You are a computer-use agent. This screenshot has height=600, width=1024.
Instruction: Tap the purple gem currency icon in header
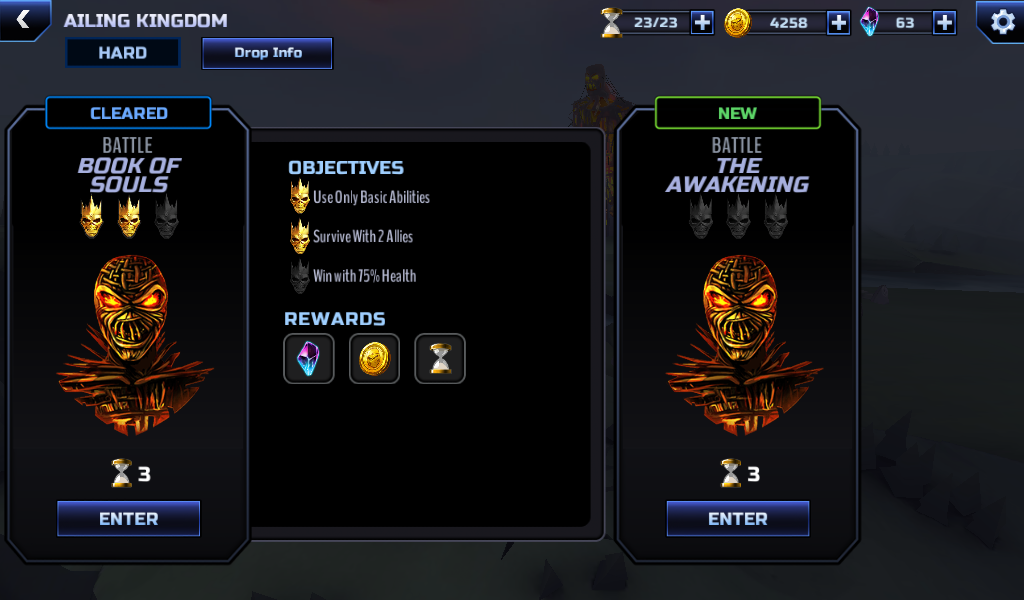click(869, 22)
